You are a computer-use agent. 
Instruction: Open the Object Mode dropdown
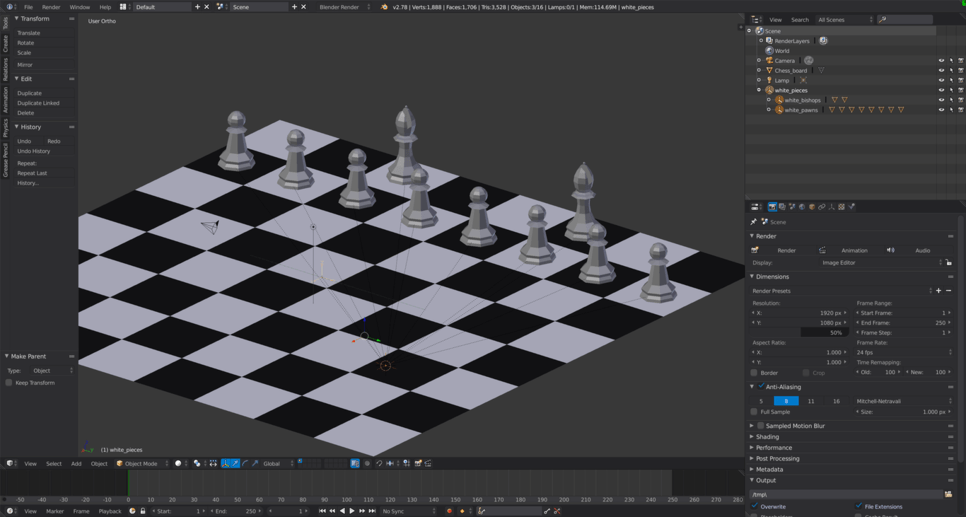[141, 464]
